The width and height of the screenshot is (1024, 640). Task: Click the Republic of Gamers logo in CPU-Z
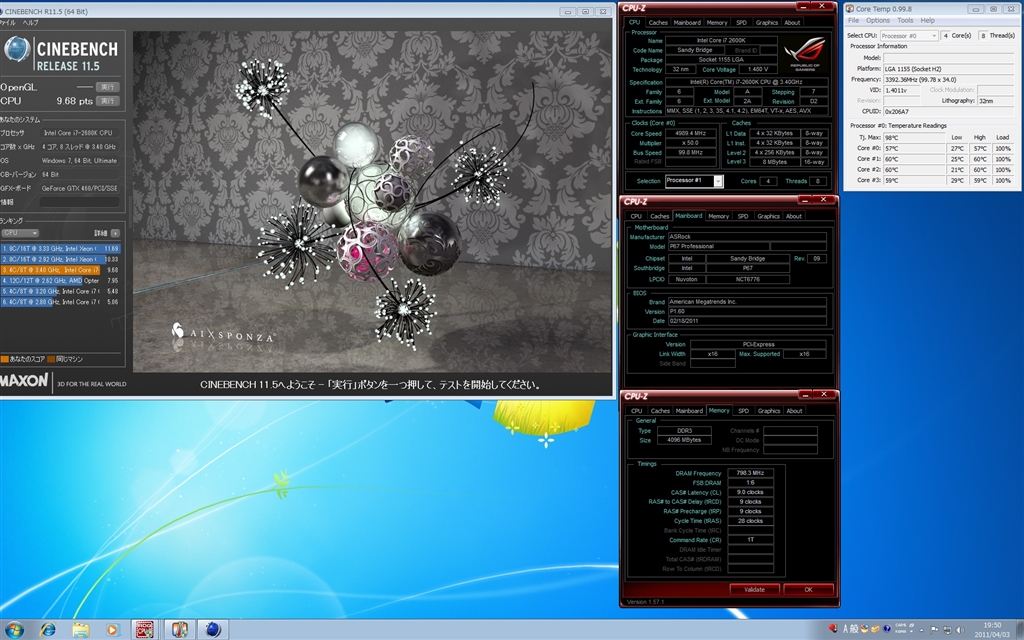(808, 54)
